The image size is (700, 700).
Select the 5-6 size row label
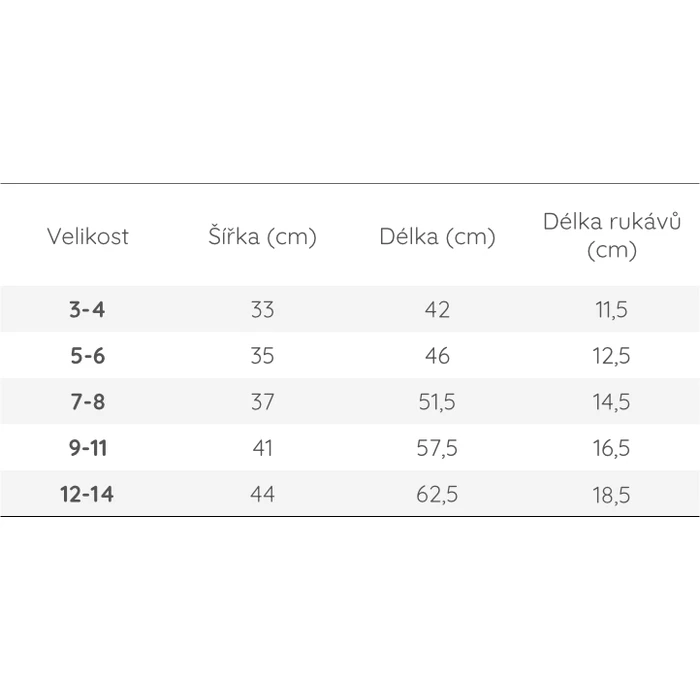88,355
